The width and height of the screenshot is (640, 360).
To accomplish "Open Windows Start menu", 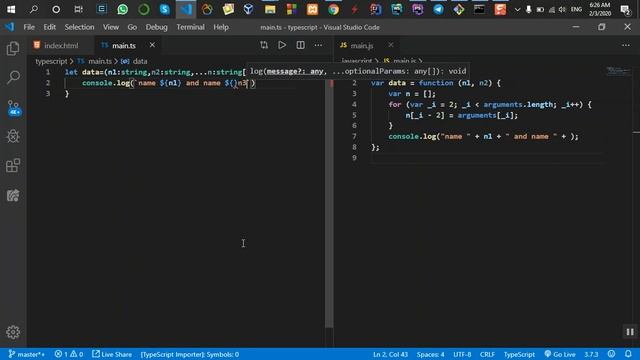I will (11, 9).
